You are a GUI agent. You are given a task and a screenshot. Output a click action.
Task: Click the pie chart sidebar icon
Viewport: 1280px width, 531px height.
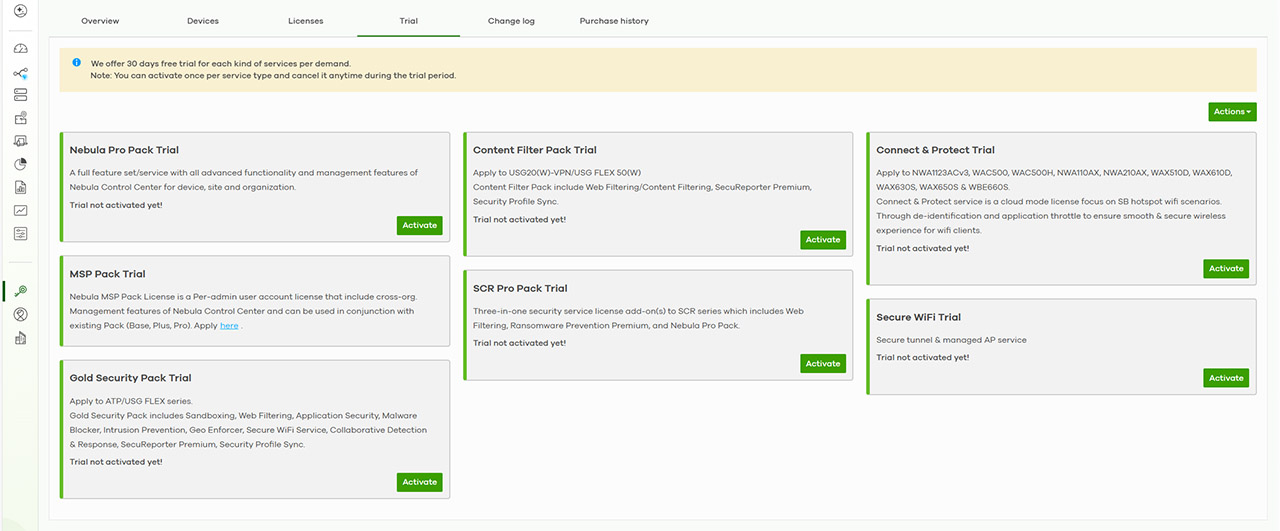(20, 164)
